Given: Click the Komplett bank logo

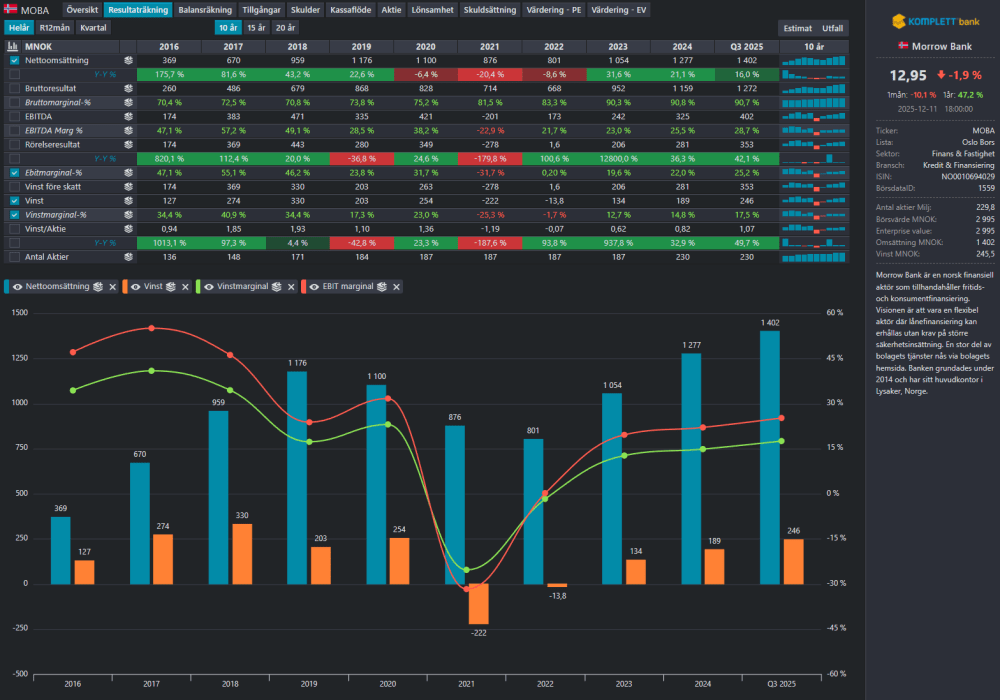Looking at the screenshot, I should pos(936,21).
